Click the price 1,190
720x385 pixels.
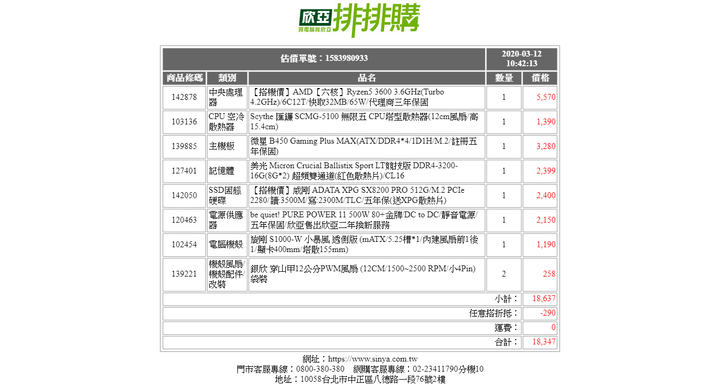tap(546, 244)
